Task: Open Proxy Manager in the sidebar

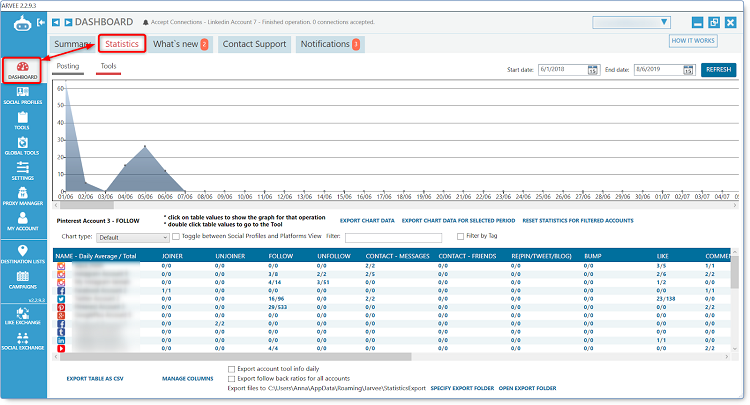Action: [x=22, y=196]
